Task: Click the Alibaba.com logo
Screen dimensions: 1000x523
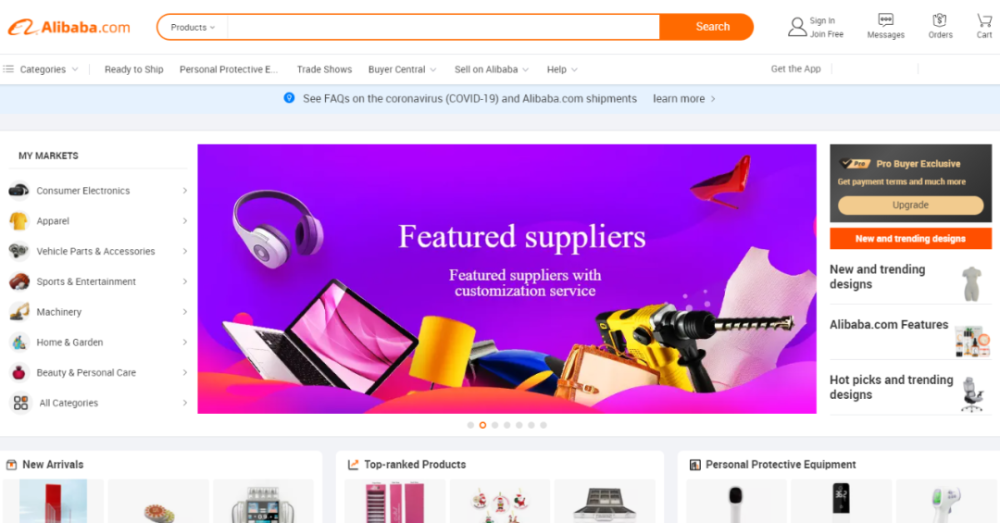Action: (69, 27)
